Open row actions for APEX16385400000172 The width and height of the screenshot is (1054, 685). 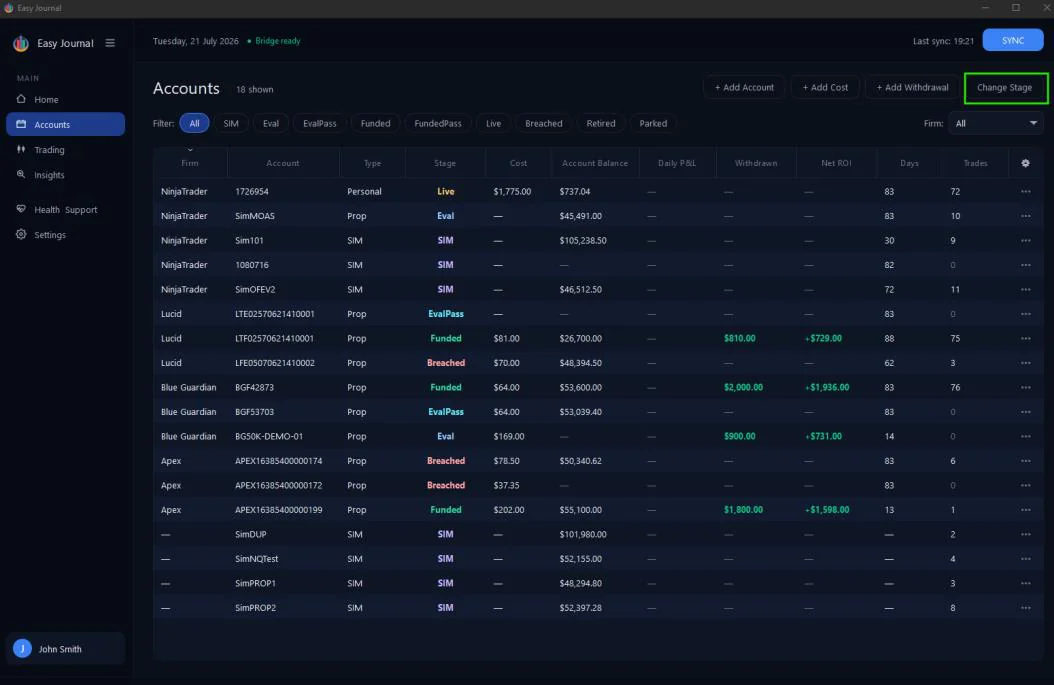coord(1025,485)
